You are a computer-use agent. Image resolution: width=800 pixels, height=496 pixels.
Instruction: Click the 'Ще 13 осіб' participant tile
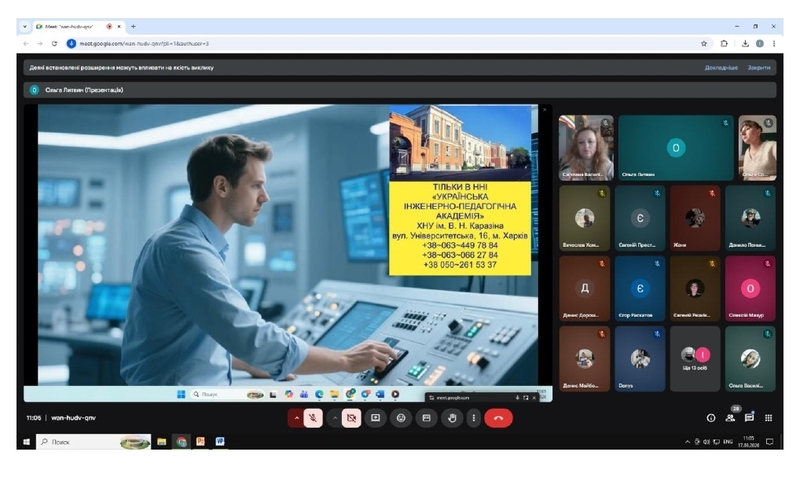pos(695,358)
